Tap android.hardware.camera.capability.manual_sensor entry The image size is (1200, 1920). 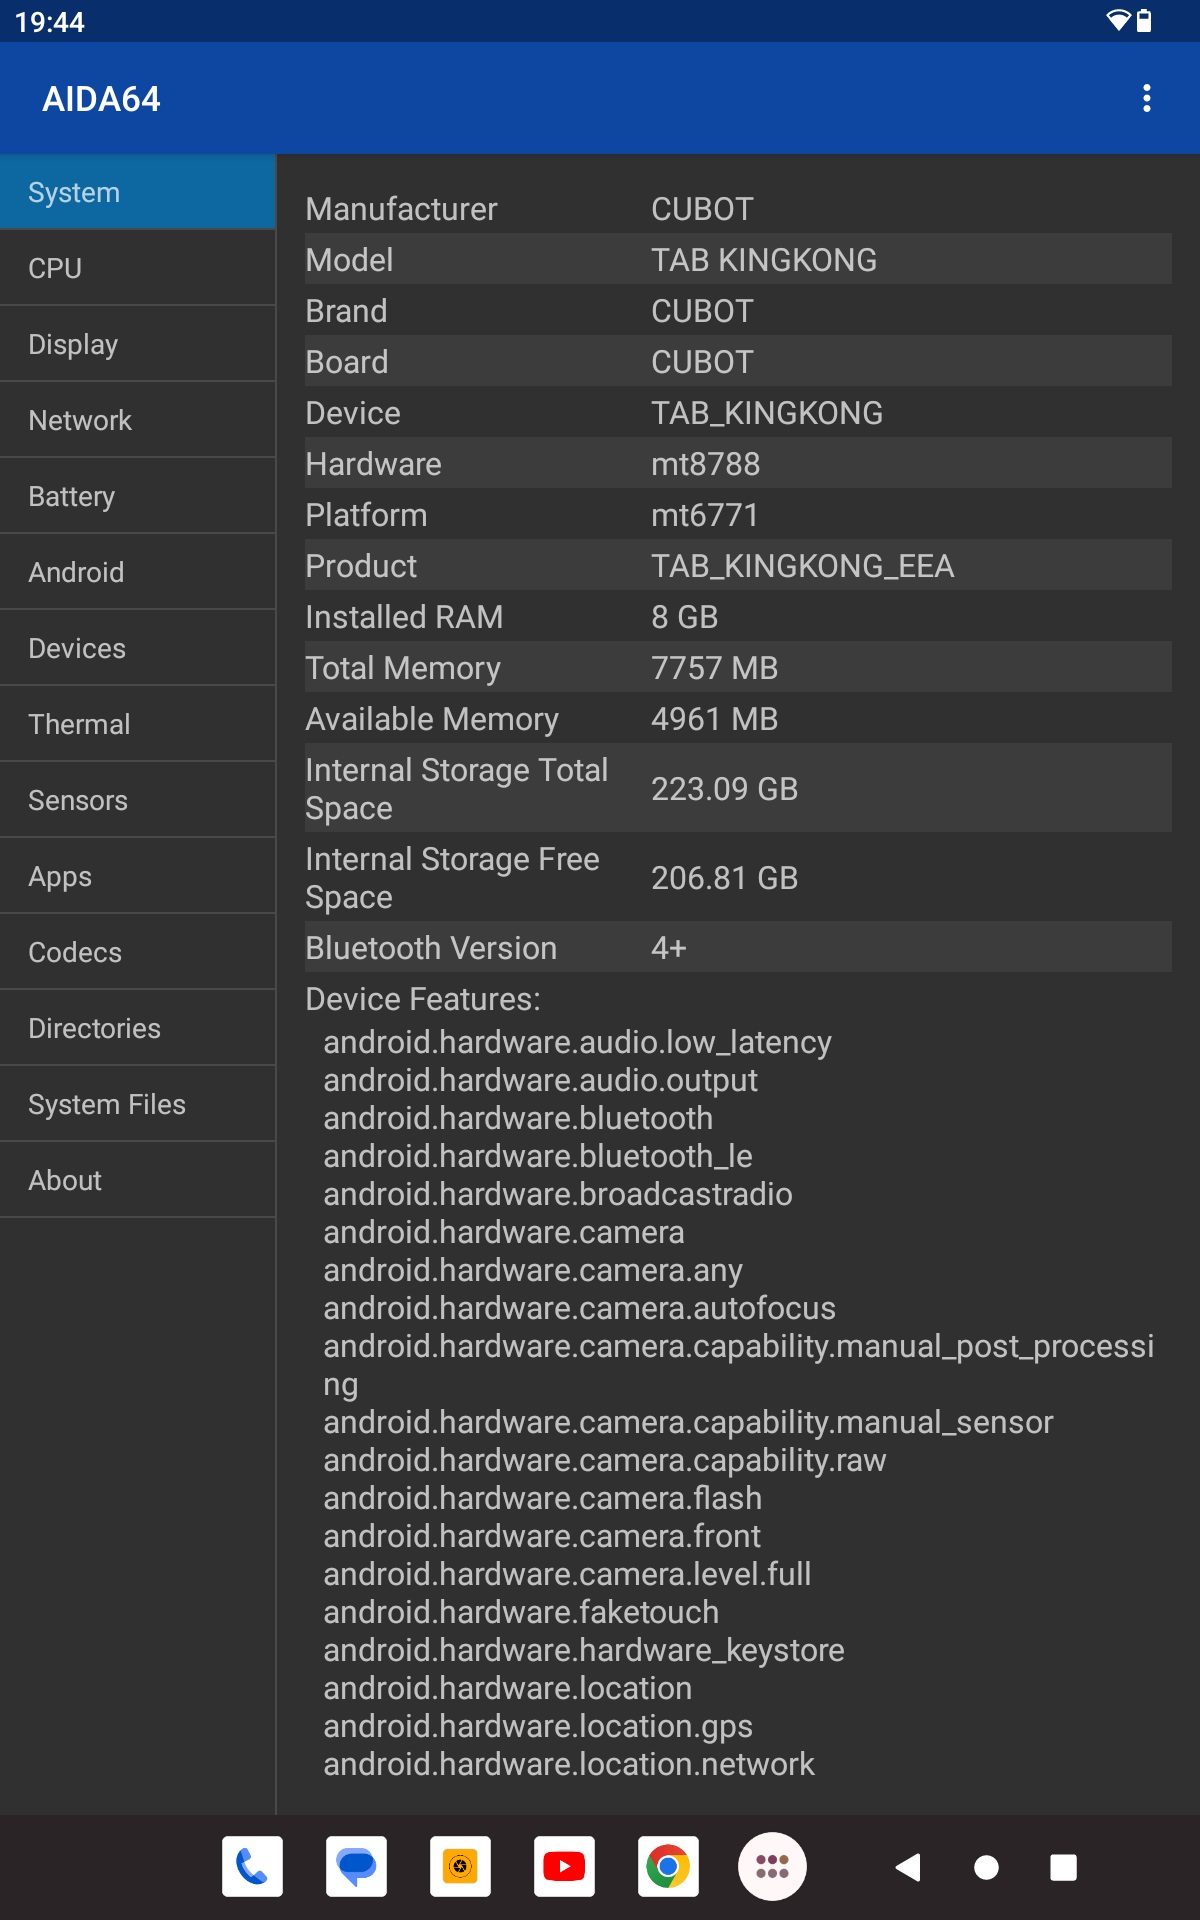tap(688, 1422)
